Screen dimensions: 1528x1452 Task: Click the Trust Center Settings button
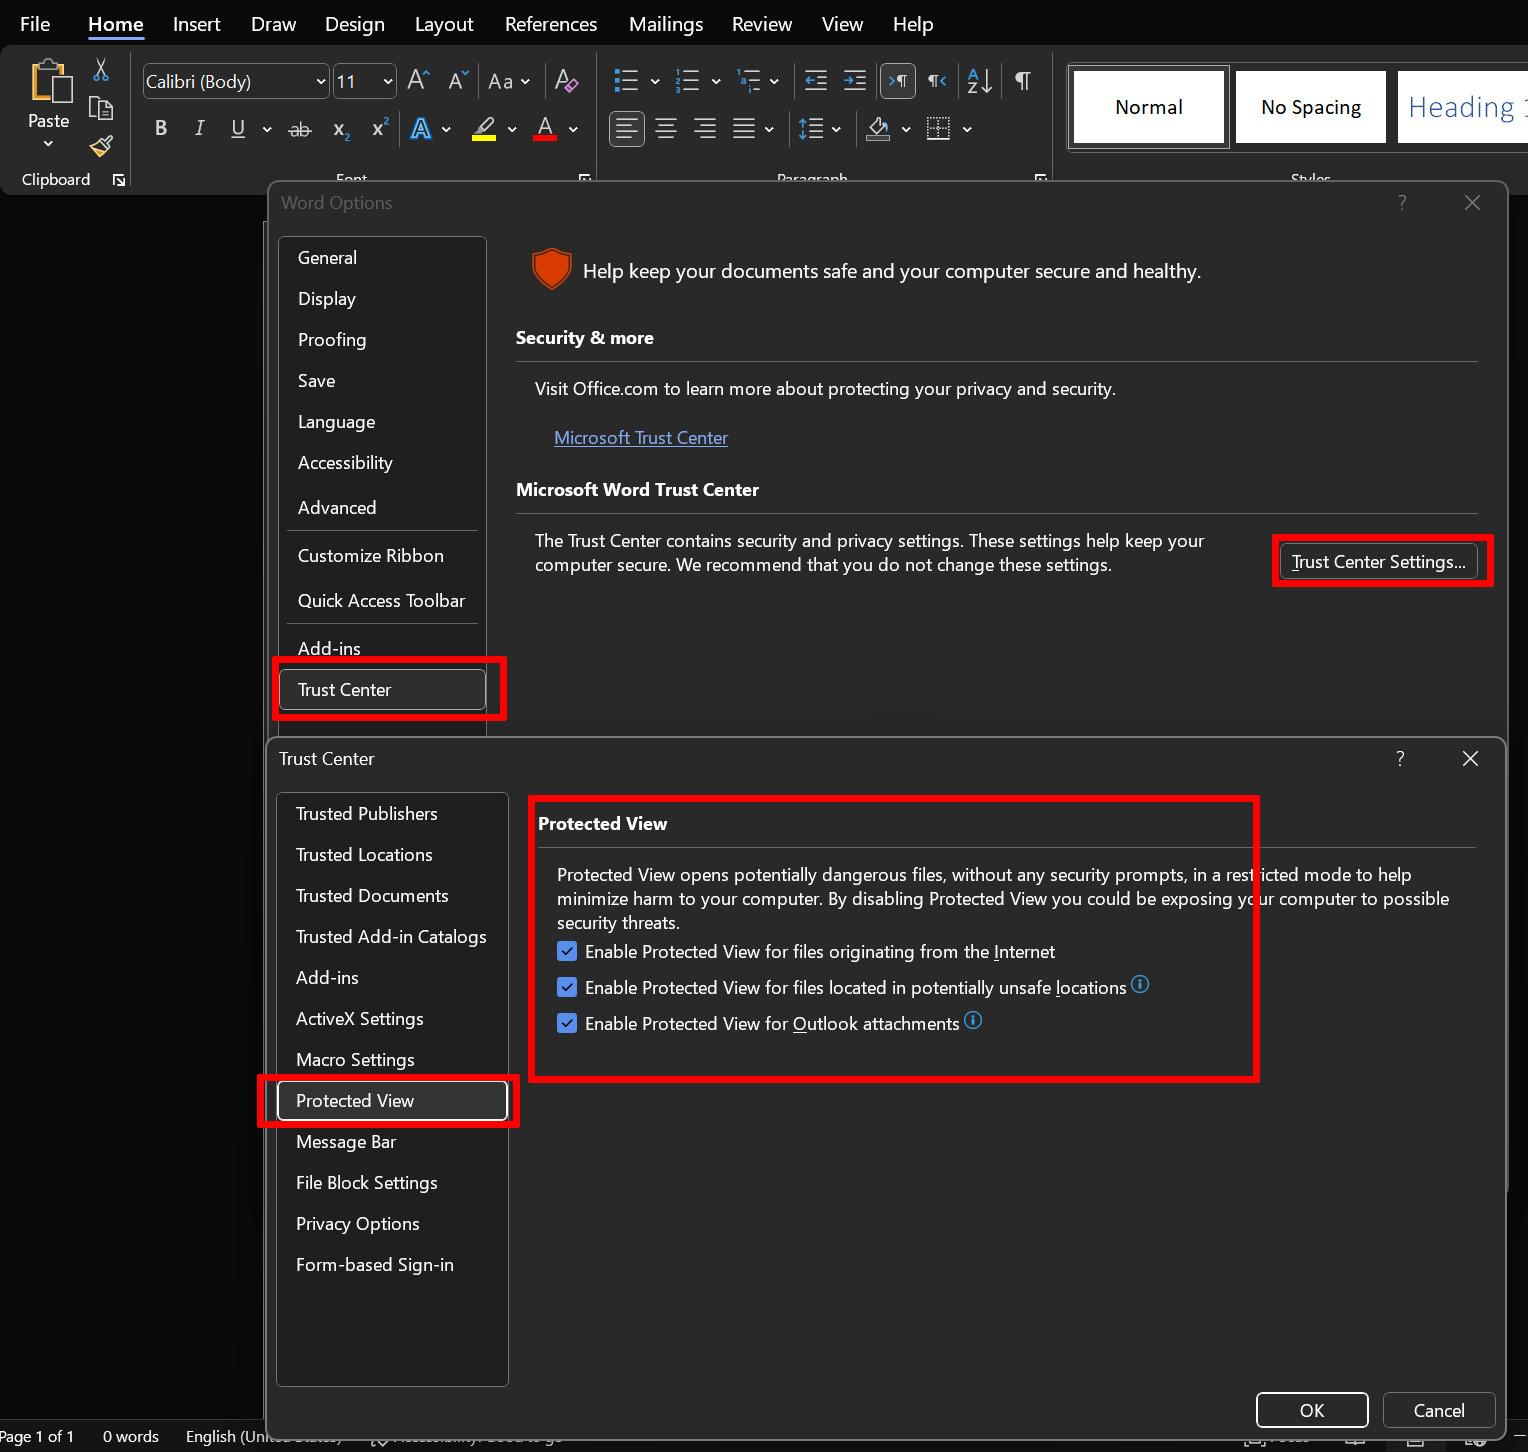[1380, 561]
